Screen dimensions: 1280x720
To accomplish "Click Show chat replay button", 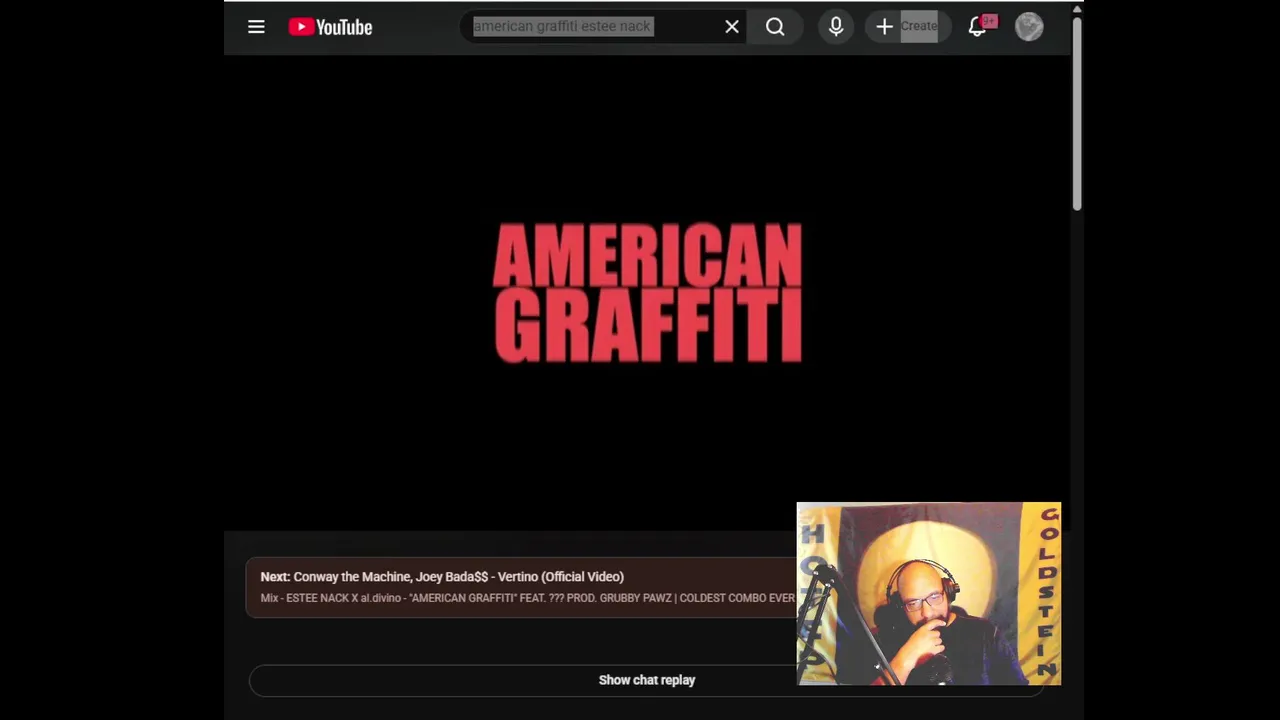I will click(647, 680).
